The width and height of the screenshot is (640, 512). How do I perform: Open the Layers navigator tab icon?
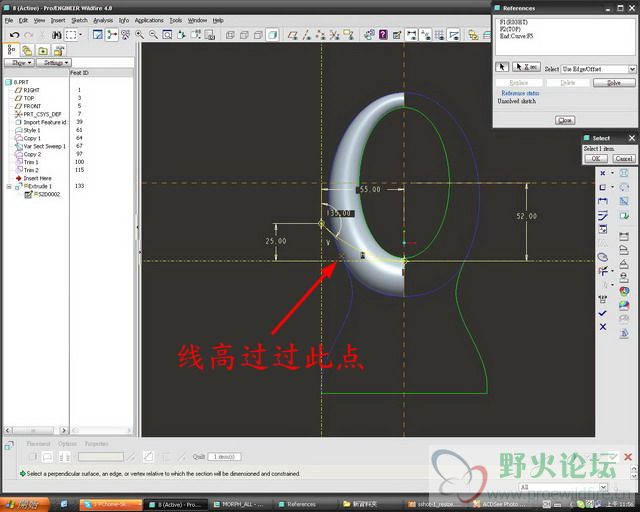click(x=27, y=51)
